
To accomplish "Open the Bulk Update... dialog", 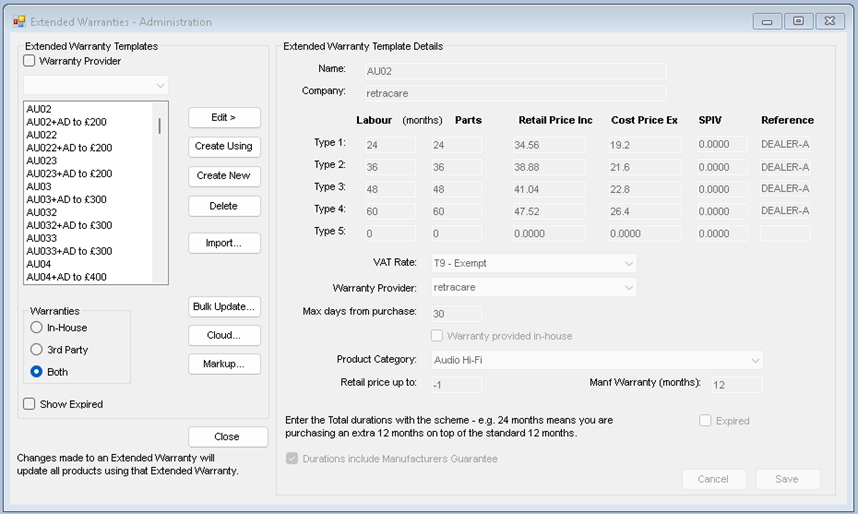I will click(x=224, y=307).
